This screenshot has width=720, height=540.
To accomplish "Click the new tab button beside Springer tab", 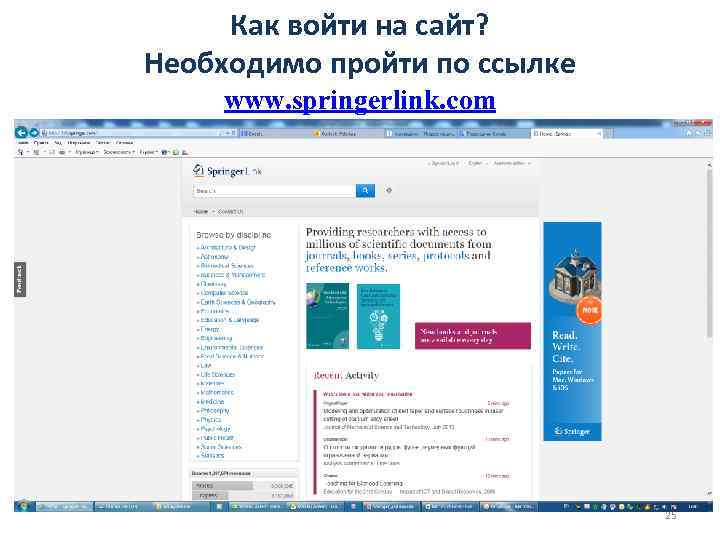I will (x=608, y=133).
